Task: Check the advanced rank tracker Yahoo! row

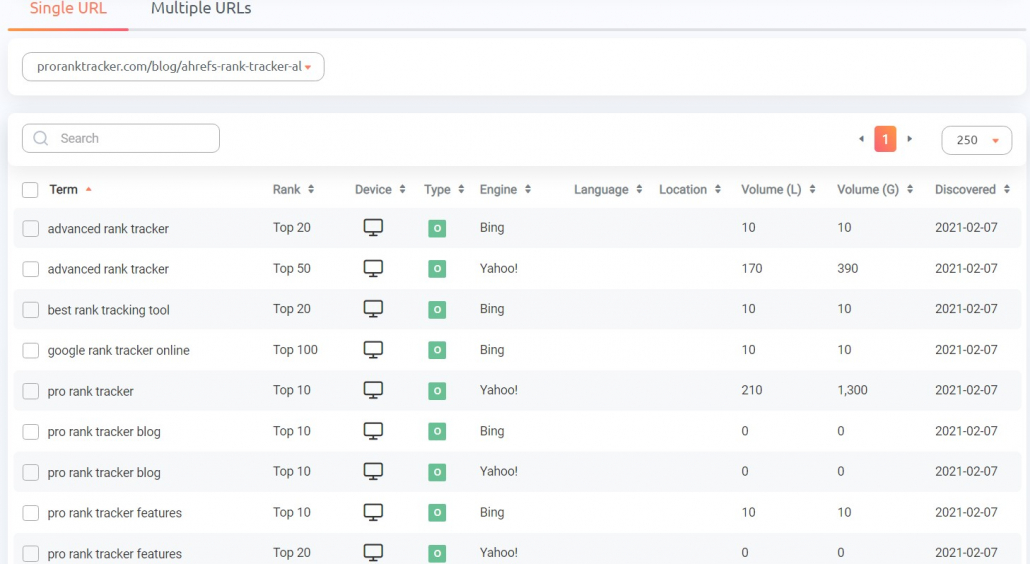Action: pyautogui.click(x=30, y=269)
